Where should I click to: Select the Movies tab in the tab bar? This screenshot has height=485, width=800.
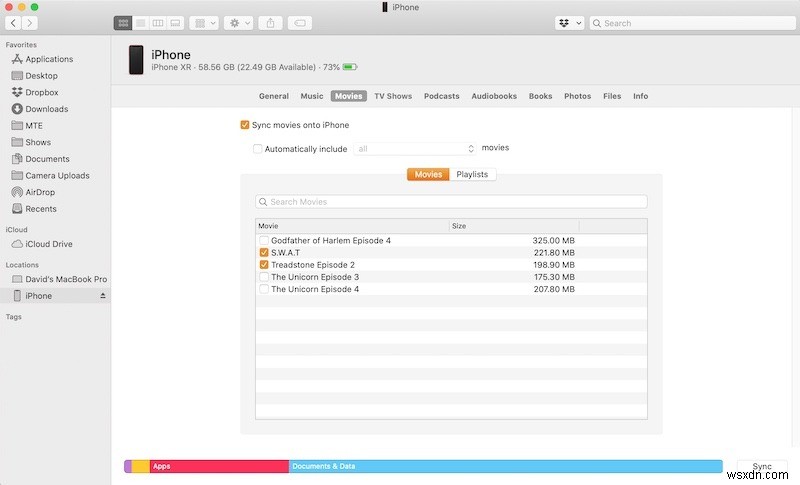[x=348, y=96]
